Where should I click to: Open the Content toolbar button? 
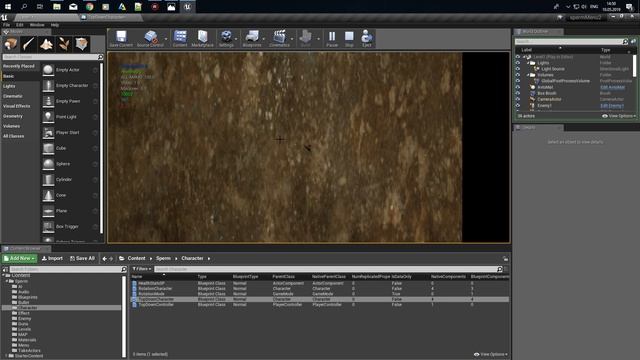point(180,39)
